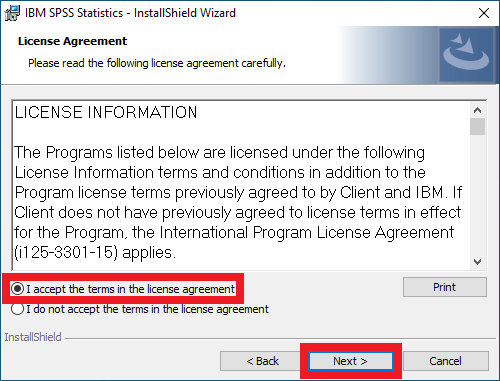The image size is (500, 381).
Task: Click the license text scrollbar thumb
Action: point(477,127)
